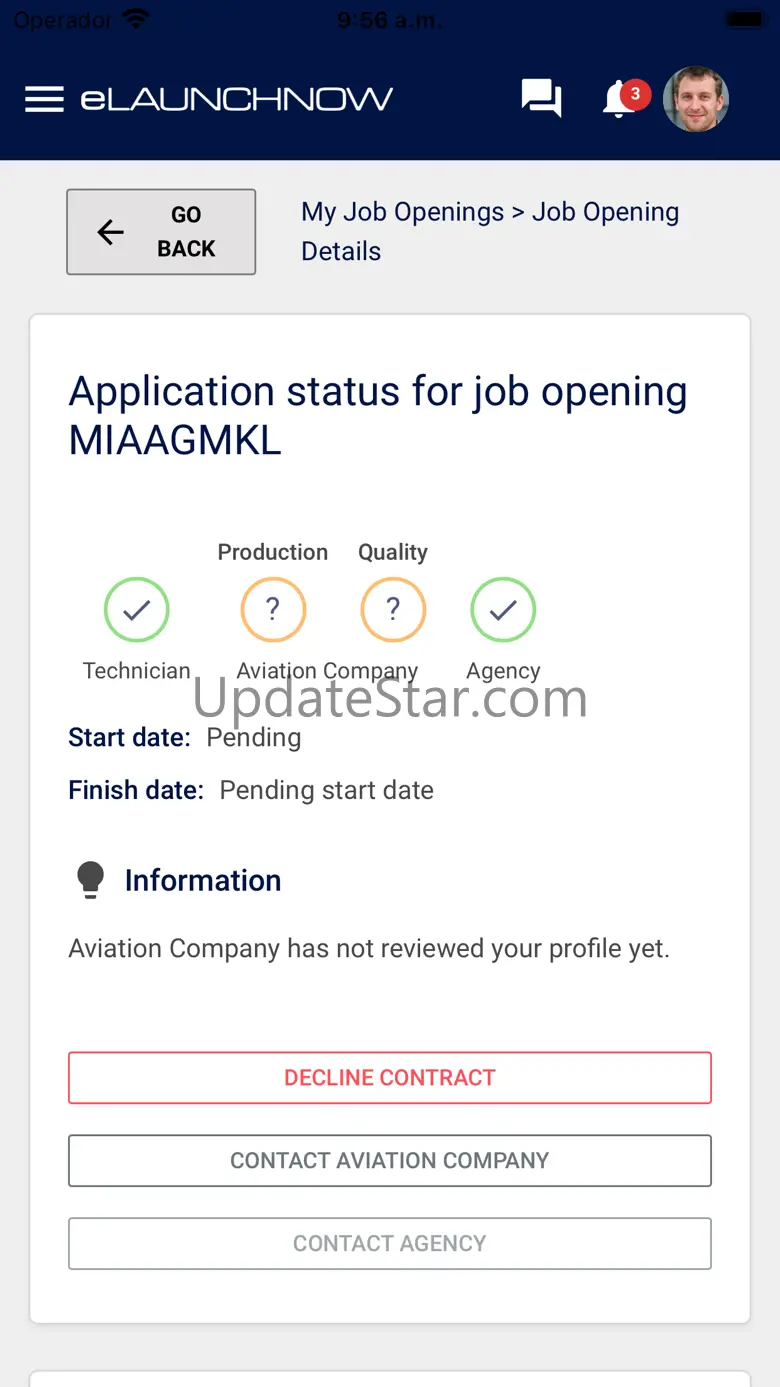Tap the Technician checkmark status circle
The width and height of the screenshot is (780, 1387).
click(137, 609)
